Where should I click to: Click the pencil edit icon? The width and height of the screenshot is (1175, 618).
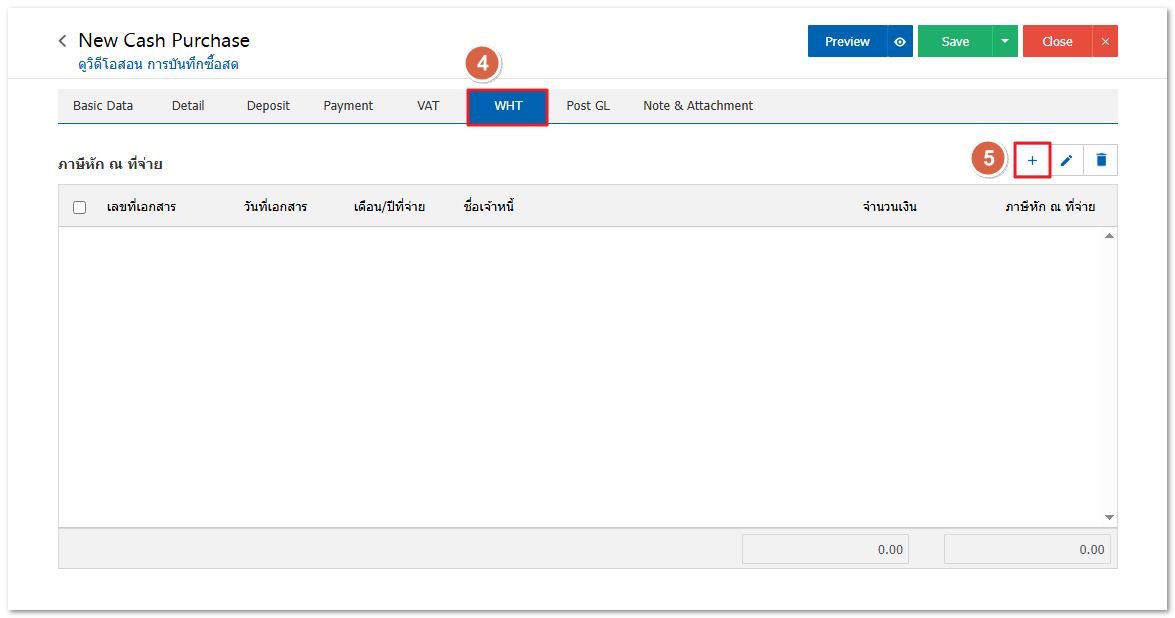[x=1066, y=160]
